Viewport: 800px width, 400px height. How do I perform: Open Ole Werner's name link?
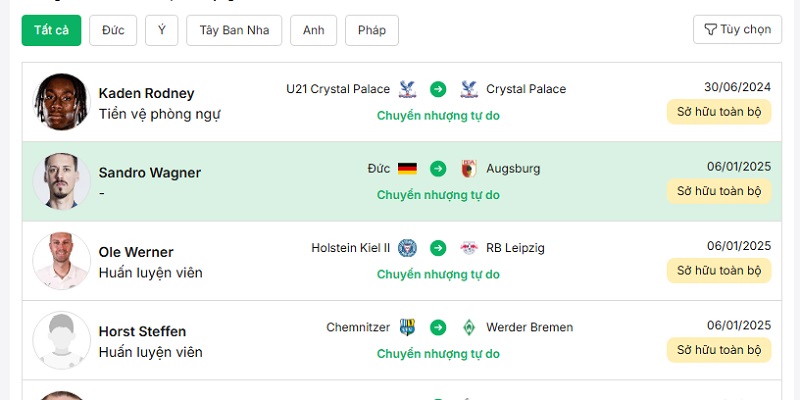click(136, 252)
